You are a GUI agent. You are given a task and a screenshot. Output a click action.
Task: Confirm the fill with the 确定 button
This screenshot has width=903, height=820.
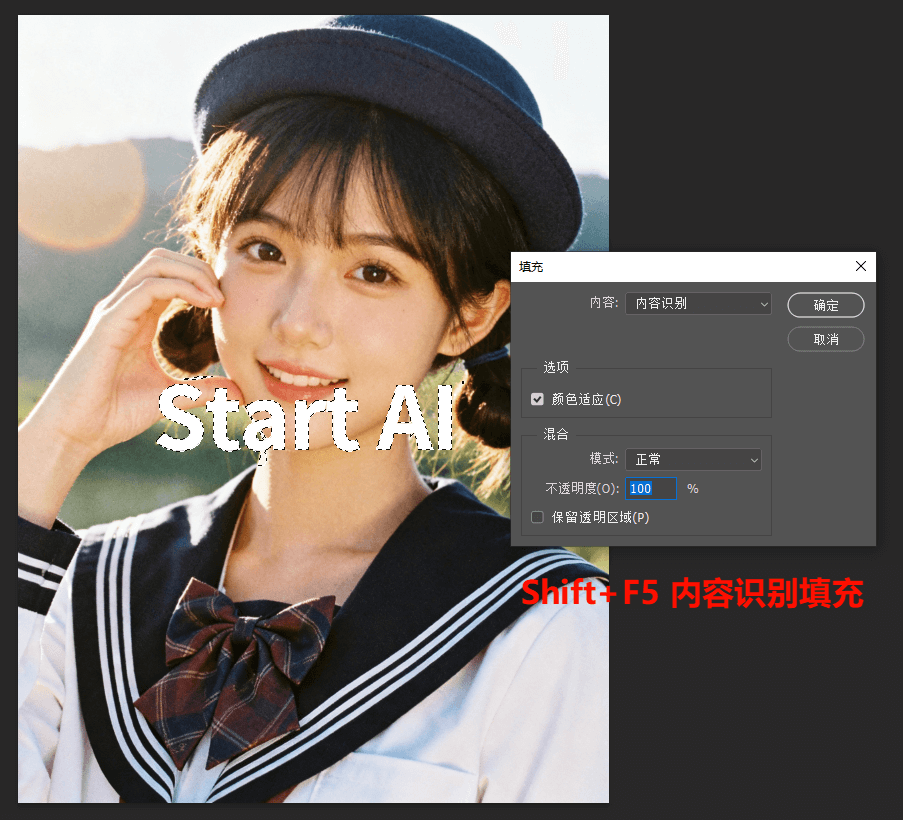pyautogui.click(x=825, y=305)
